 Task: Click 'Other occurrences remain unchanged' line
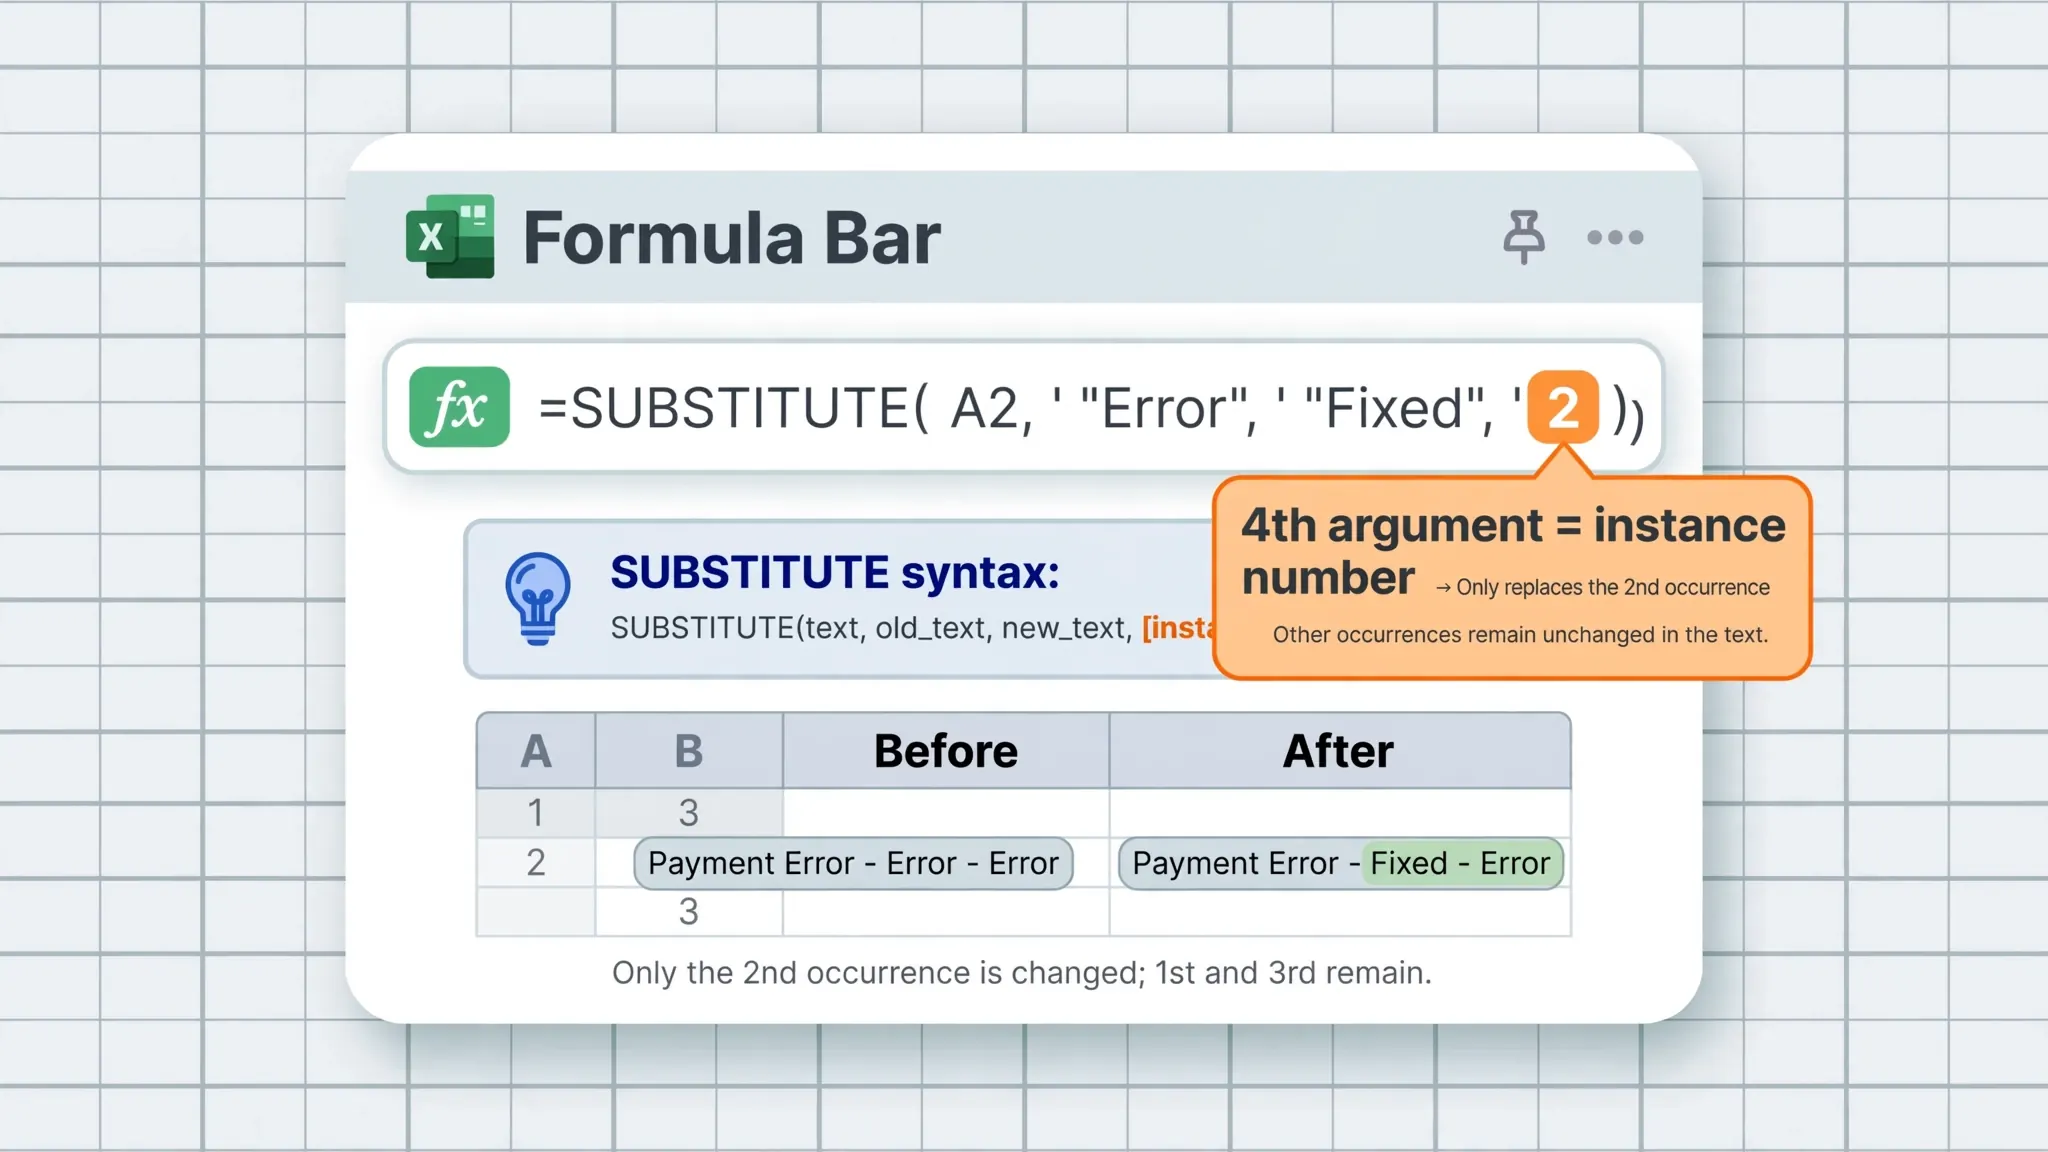(x=1520, y=635)
